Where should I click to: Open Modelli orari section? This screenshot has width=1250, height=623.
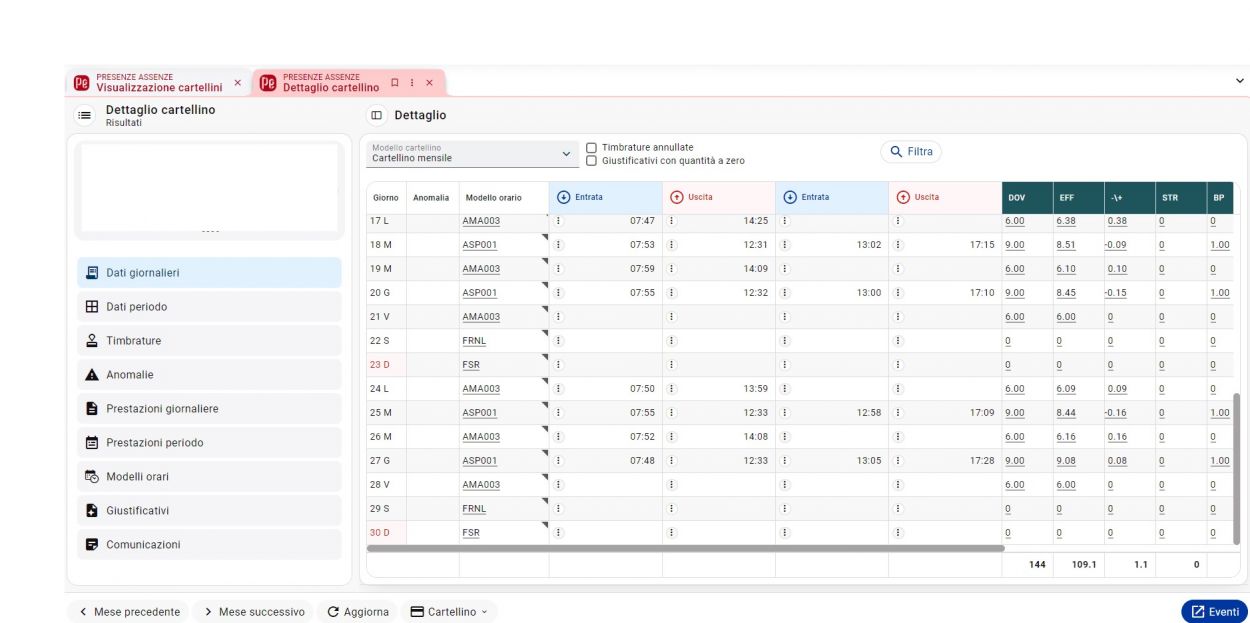coord(209,477)
